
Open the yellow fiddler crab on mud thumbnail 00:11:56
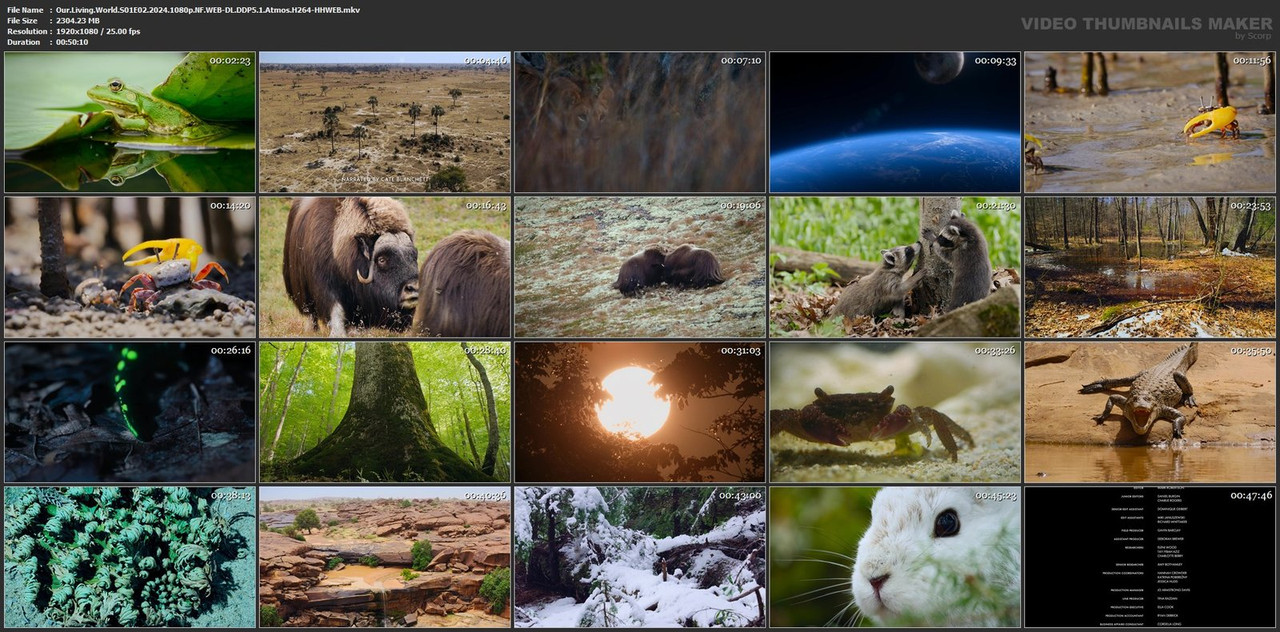coord(1150,122)
